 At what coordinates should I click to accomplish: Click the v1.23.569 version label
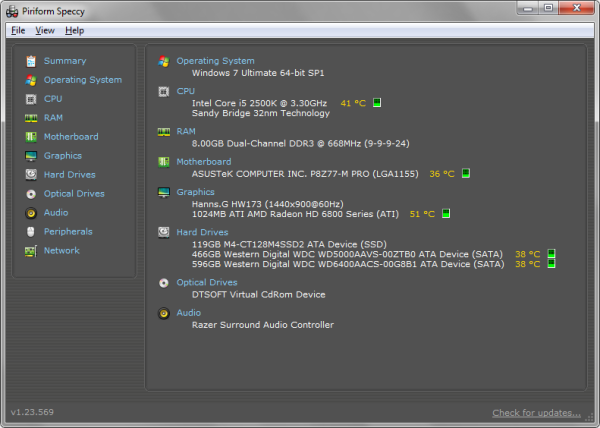(32, 412)
